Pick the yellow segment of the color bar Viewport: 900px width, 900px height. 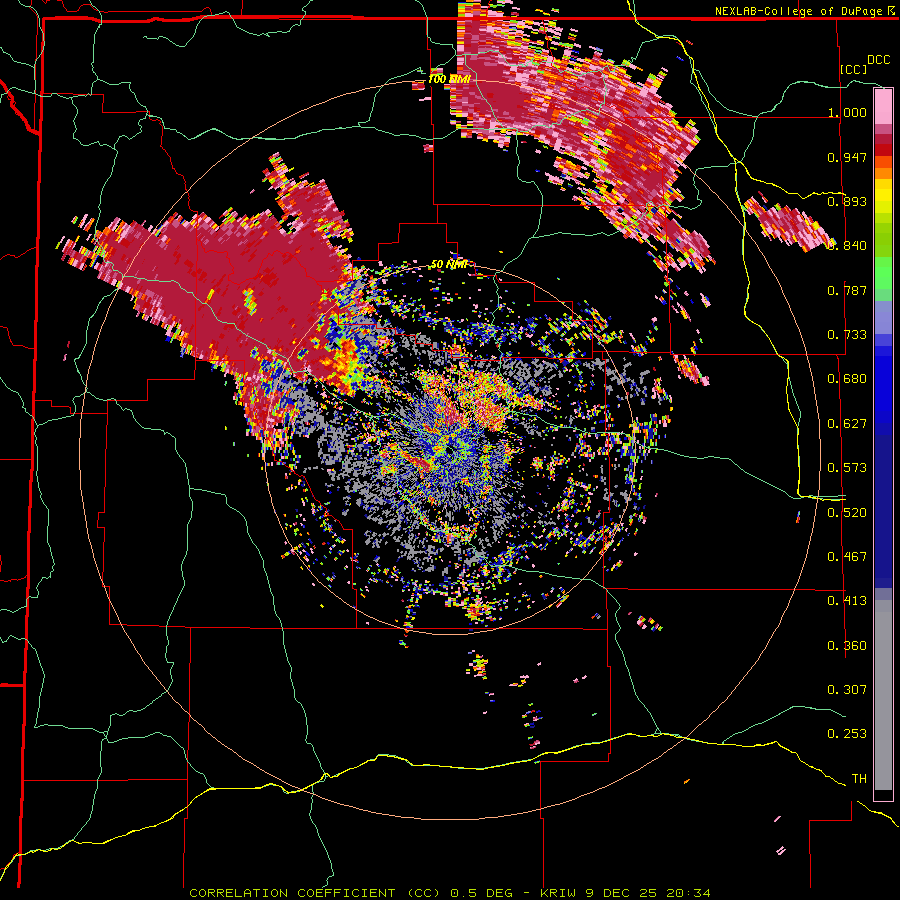(x=883, y=196)
